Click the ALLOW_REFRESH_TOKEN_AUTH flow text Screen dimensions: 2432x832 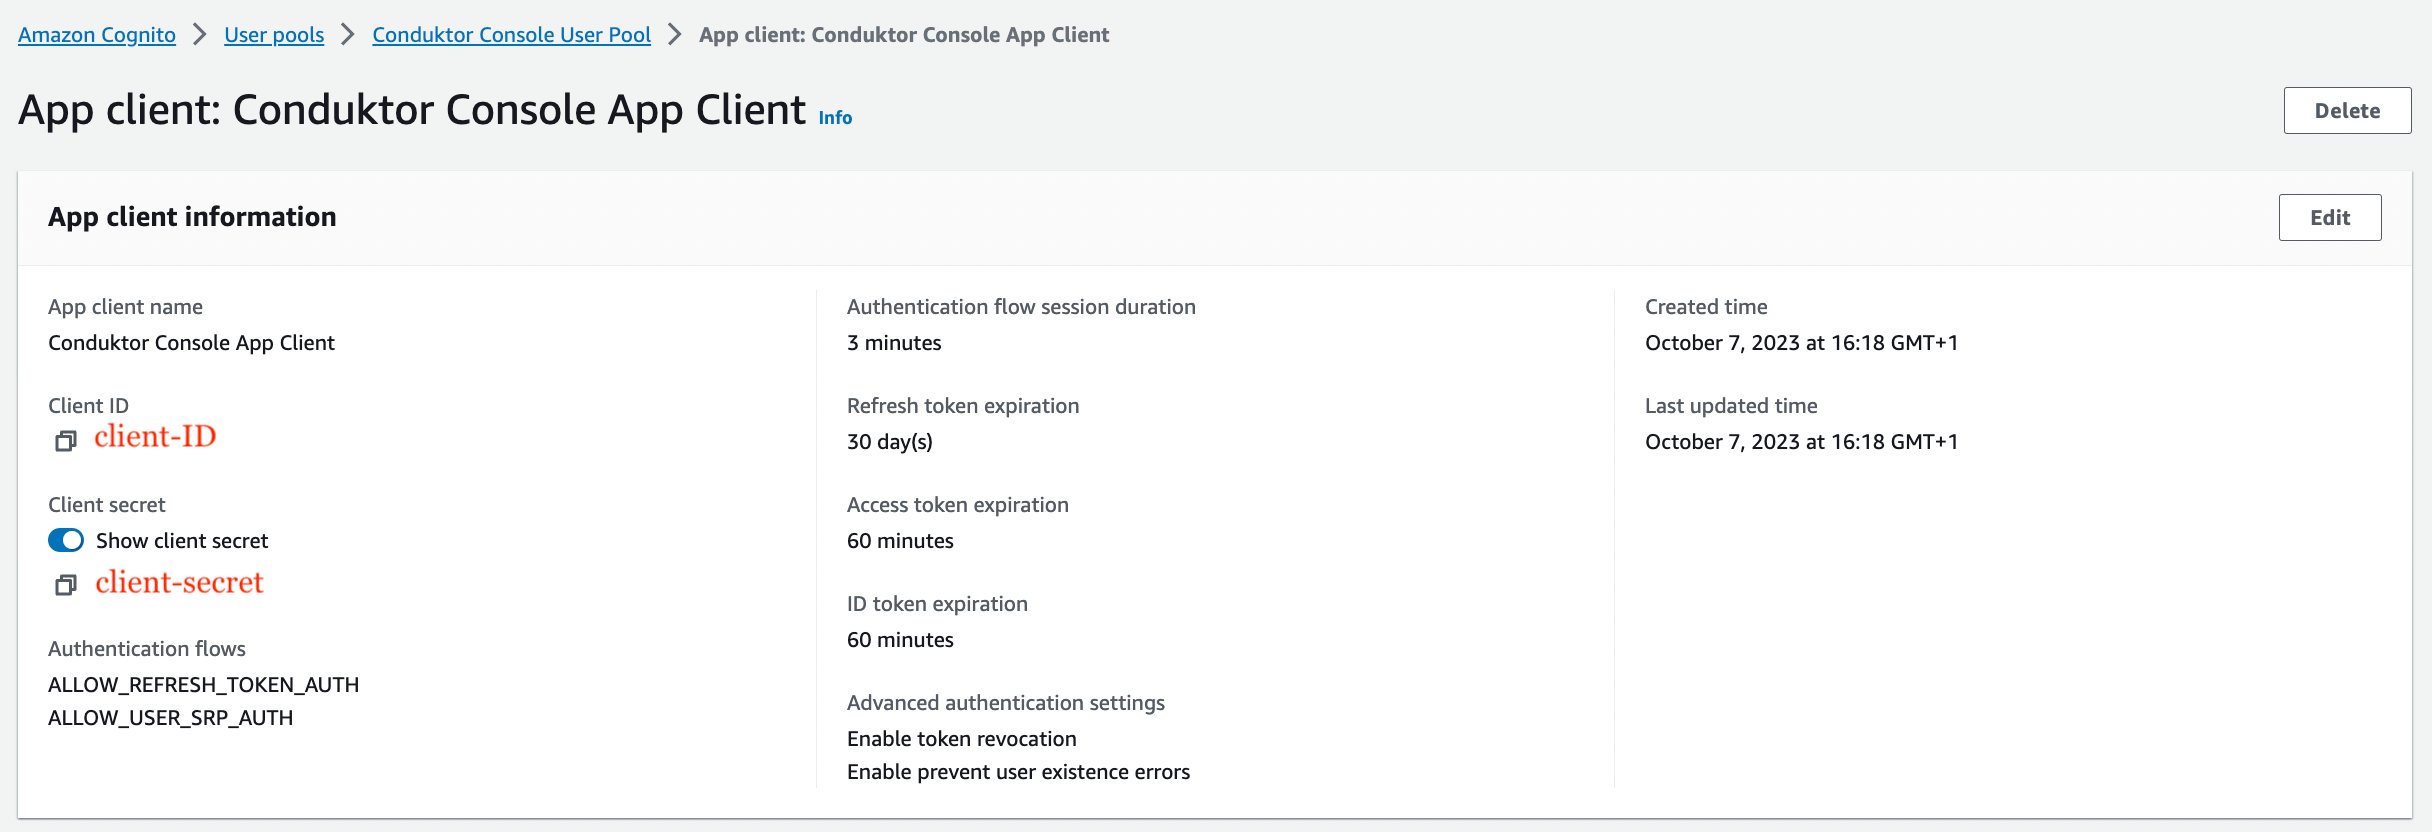204,685
